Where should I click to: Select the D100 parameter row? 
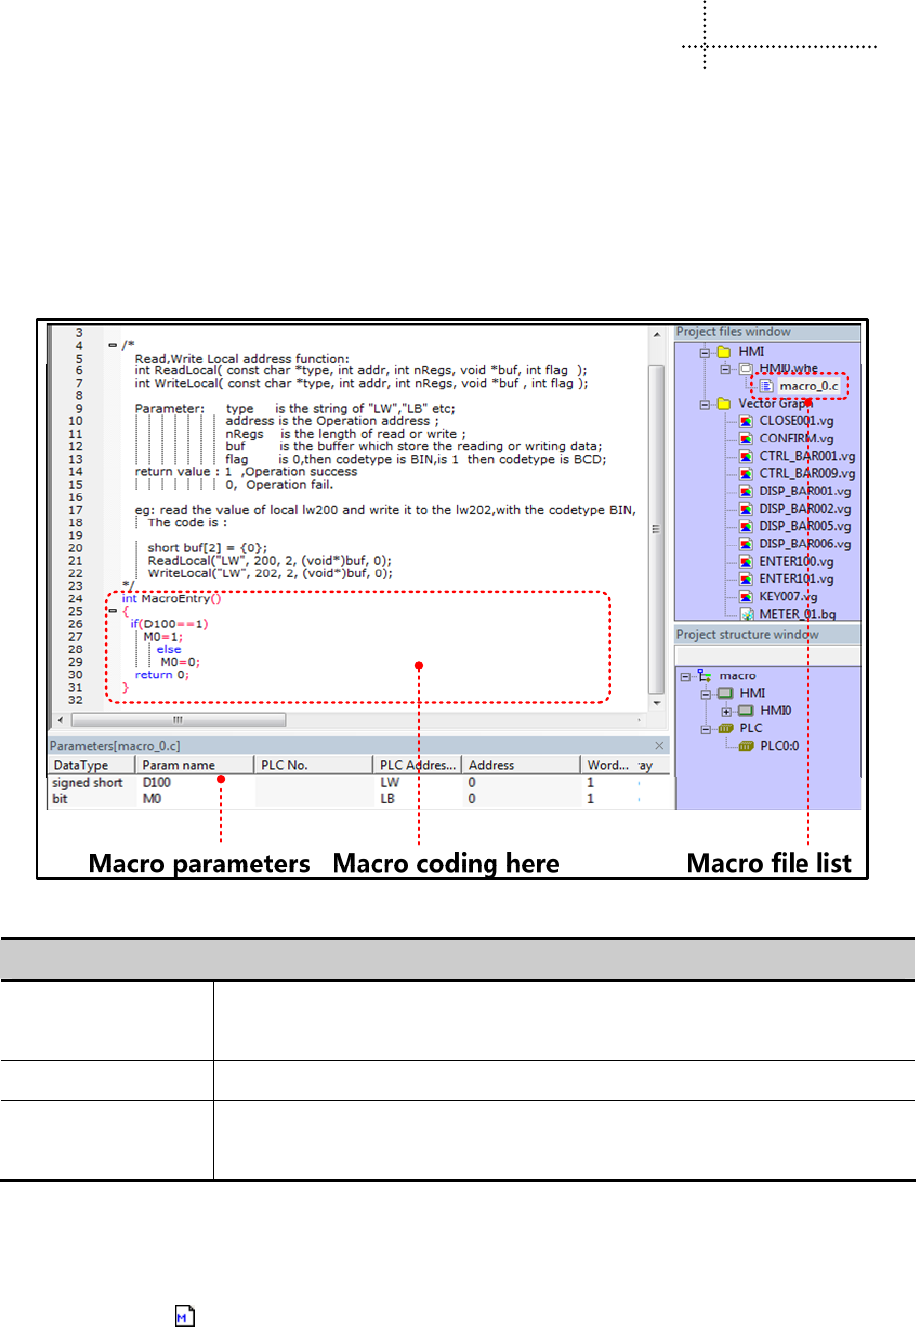click(157, 783)
